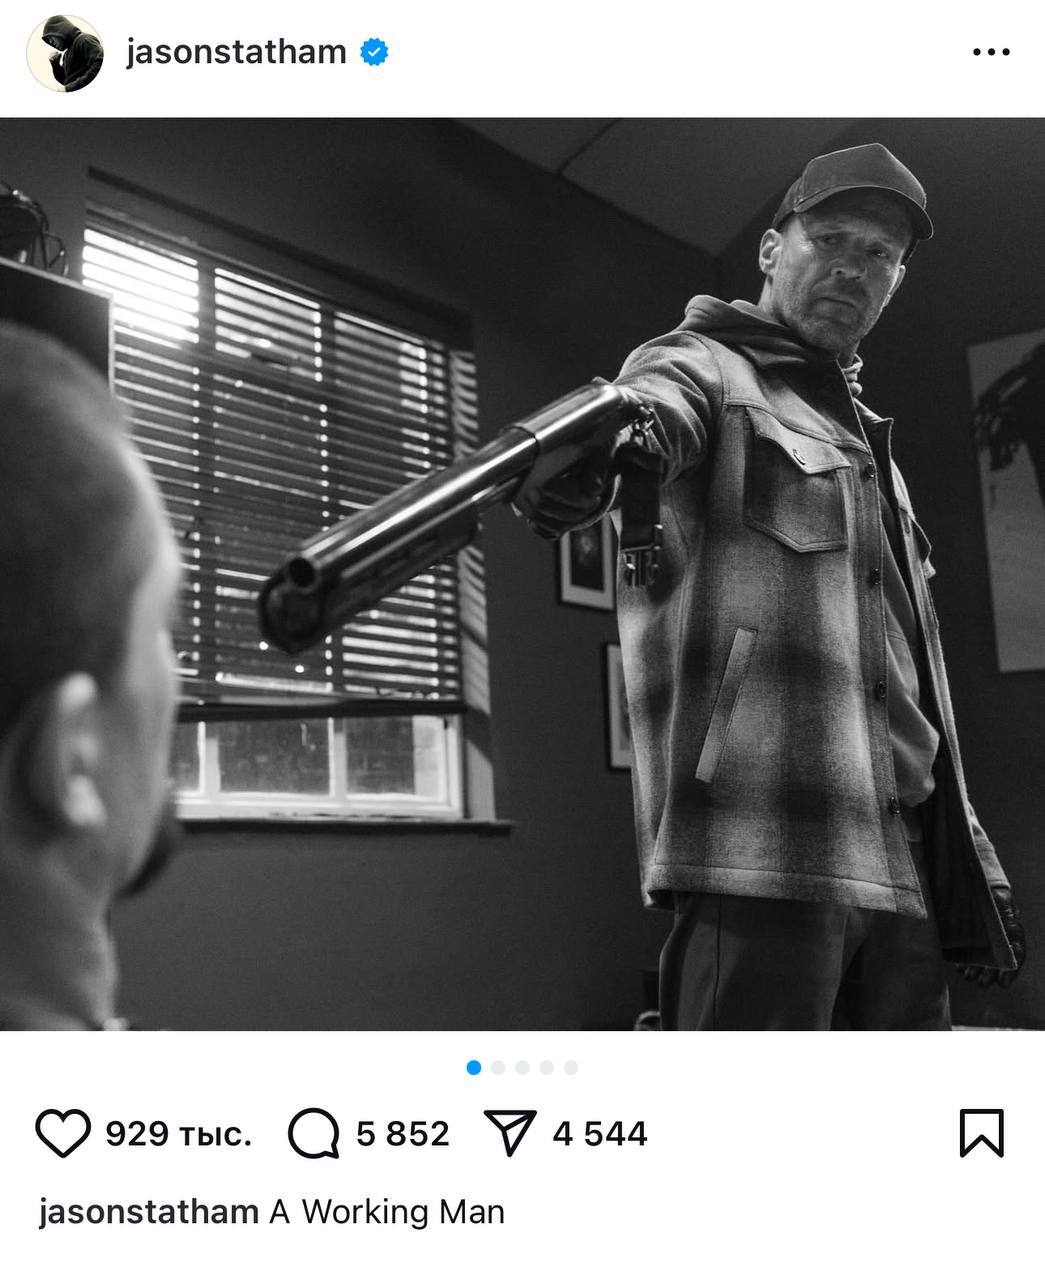Open the 5 852 comments count
The image size is (1045, 1280).
(x=403, y=1134)
